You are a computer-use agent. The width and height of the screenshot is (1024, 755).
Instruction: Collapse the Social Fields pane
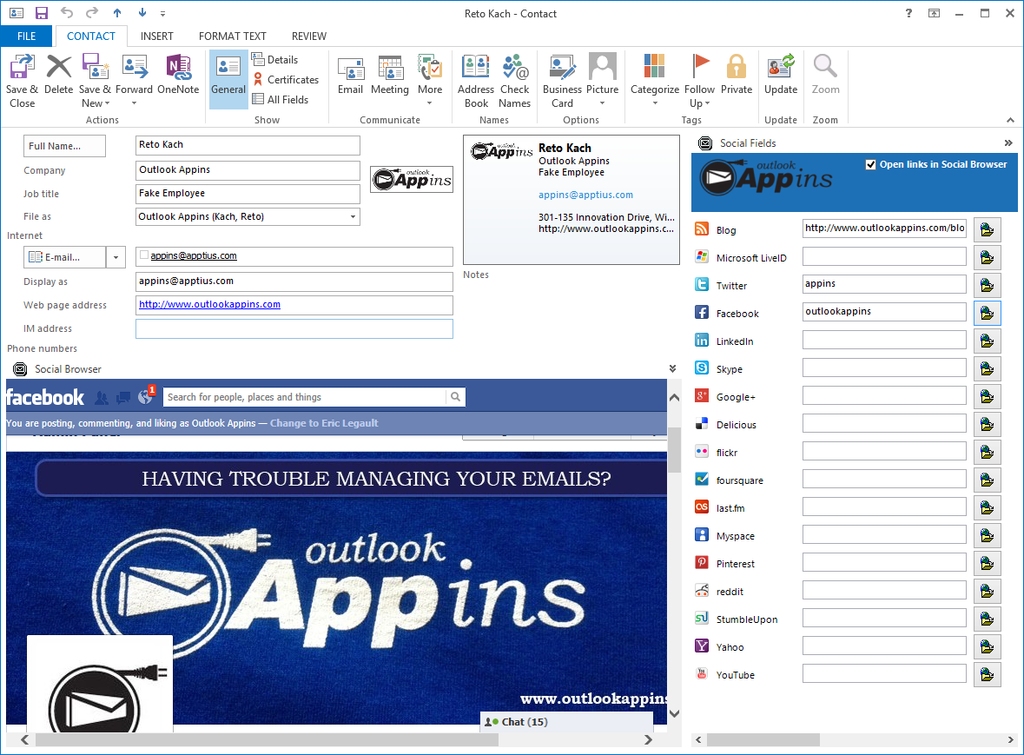1008,143
